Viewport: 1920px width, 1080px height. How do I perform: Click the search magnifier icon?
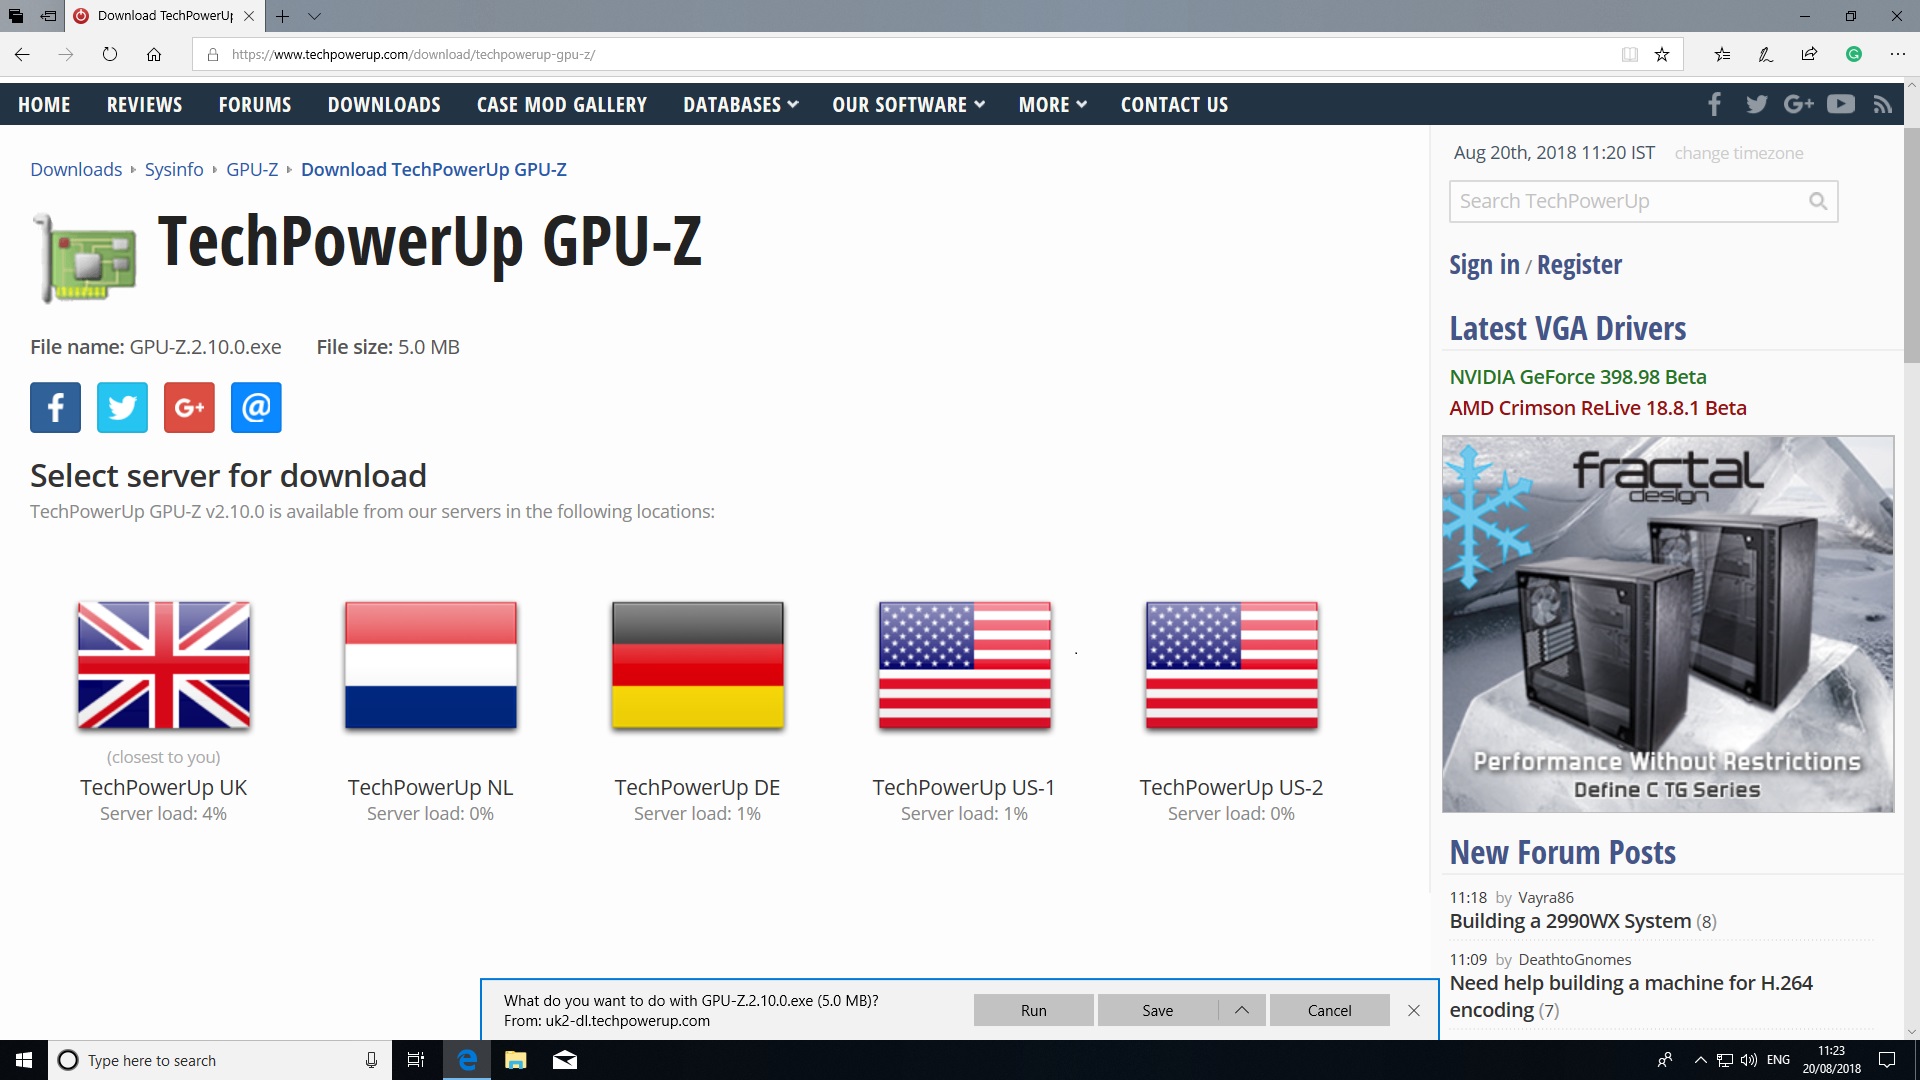(1817, 201)
